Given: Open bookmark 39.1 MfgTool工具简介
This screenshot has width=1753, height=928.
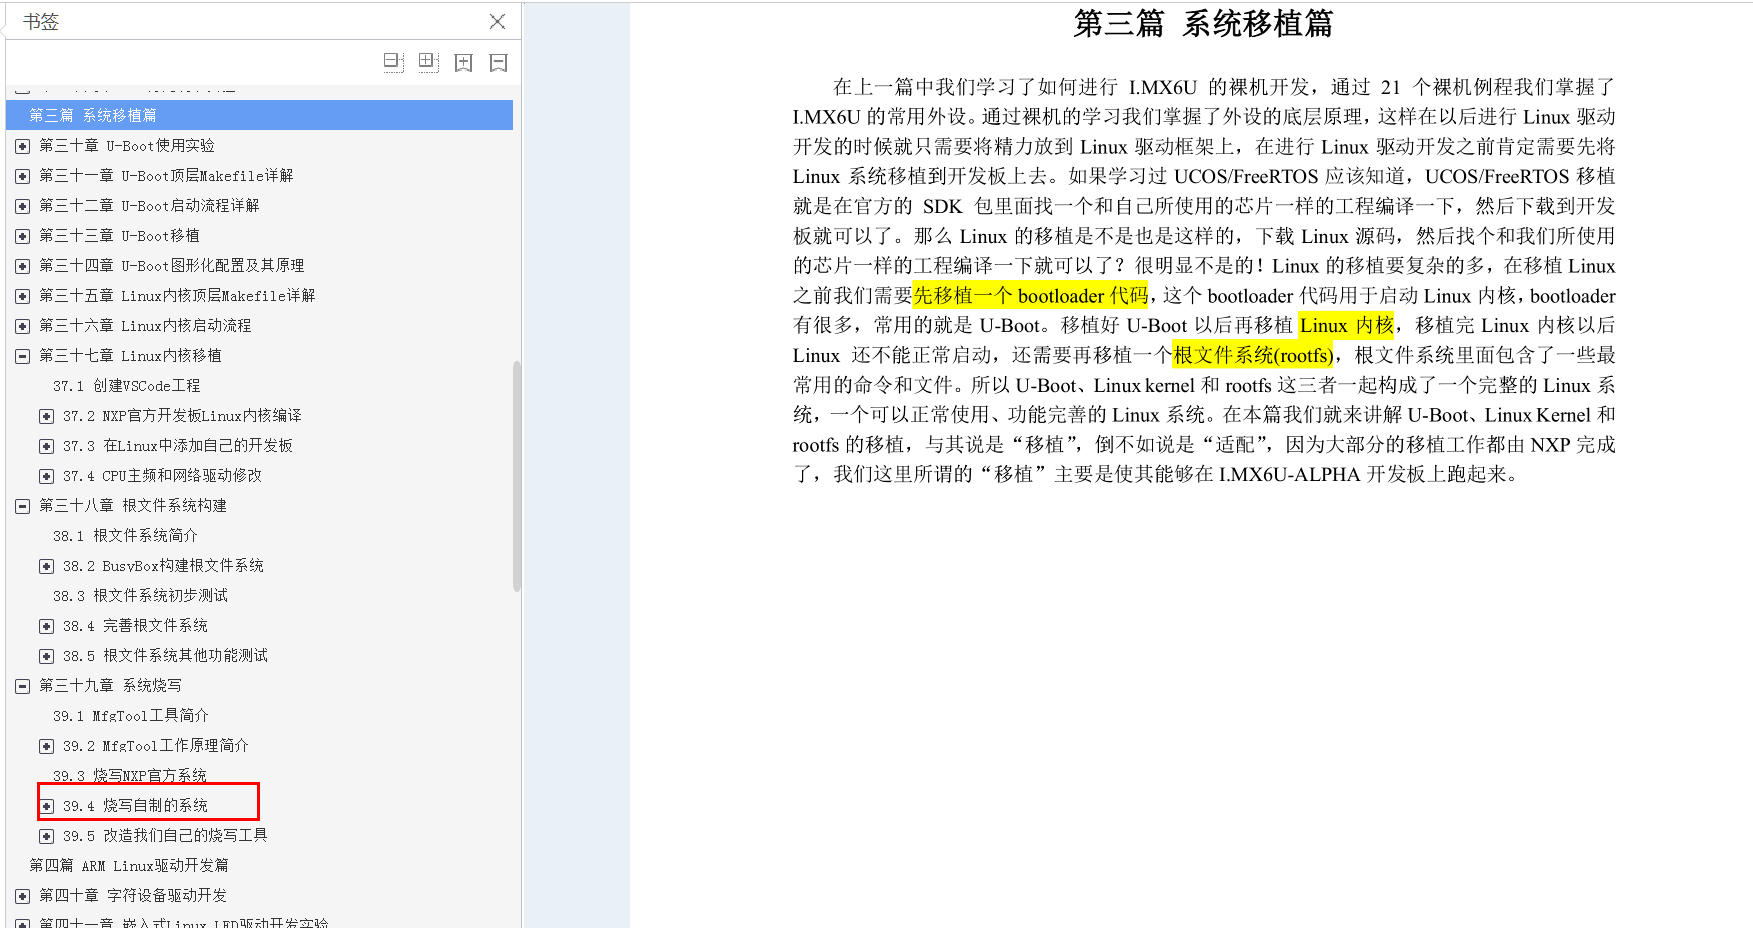Looking at the screenshot, I should 130,715.
